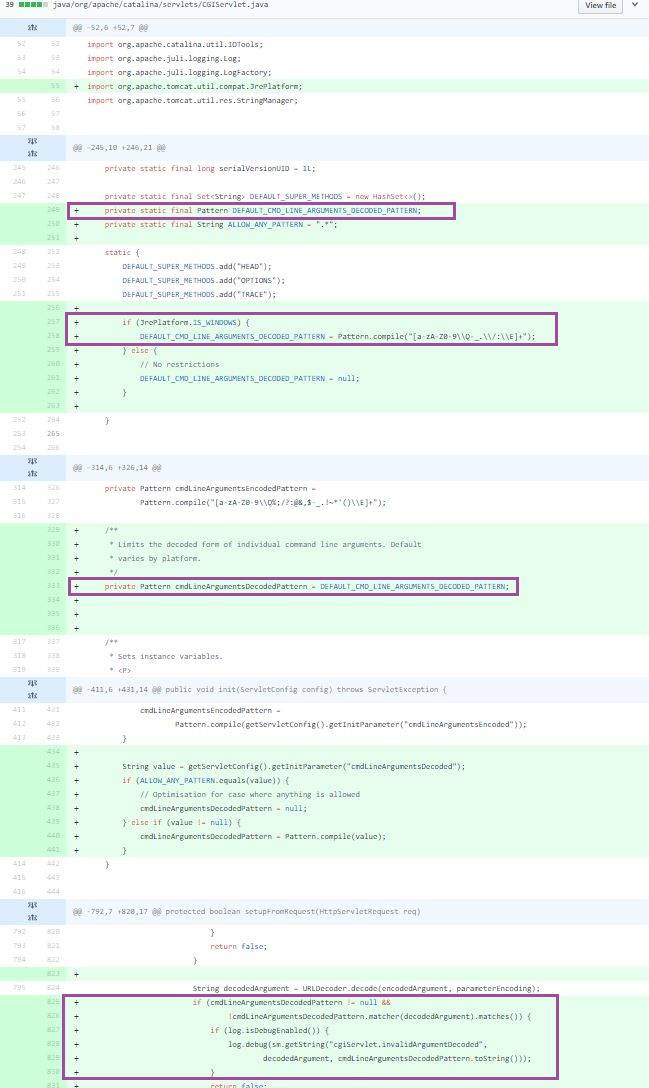Screen dimensions: 649x1088
Task: Click the if (ALLOW_ANY_PATTERN.equals(value)) line
Action: [205, 781]
